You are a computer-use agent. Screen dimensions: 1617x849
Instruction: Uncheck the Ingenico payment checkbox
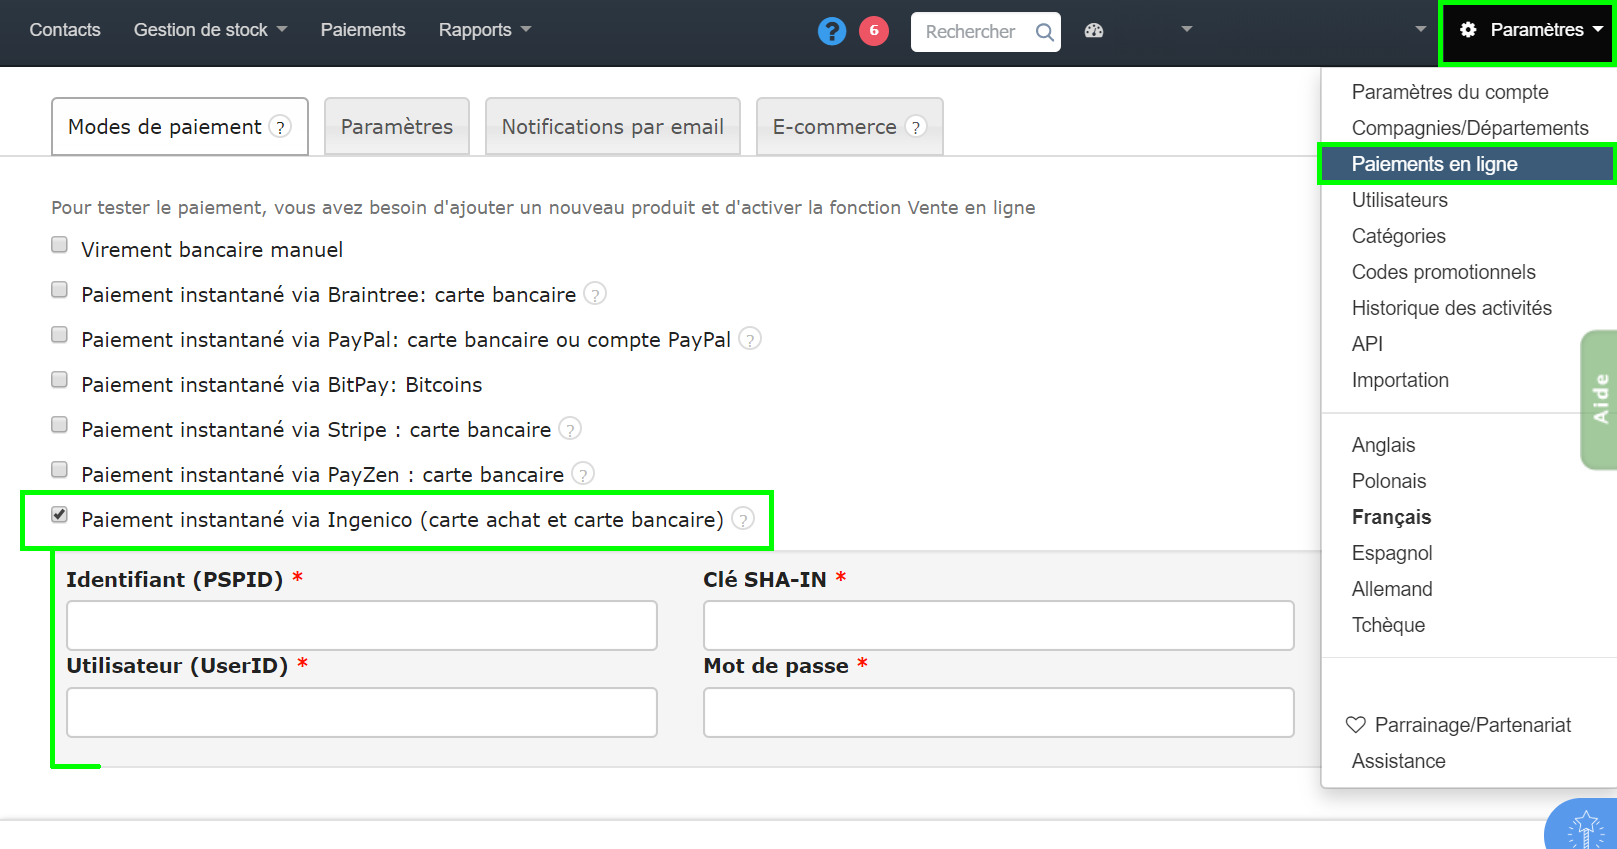click(60, 515)
